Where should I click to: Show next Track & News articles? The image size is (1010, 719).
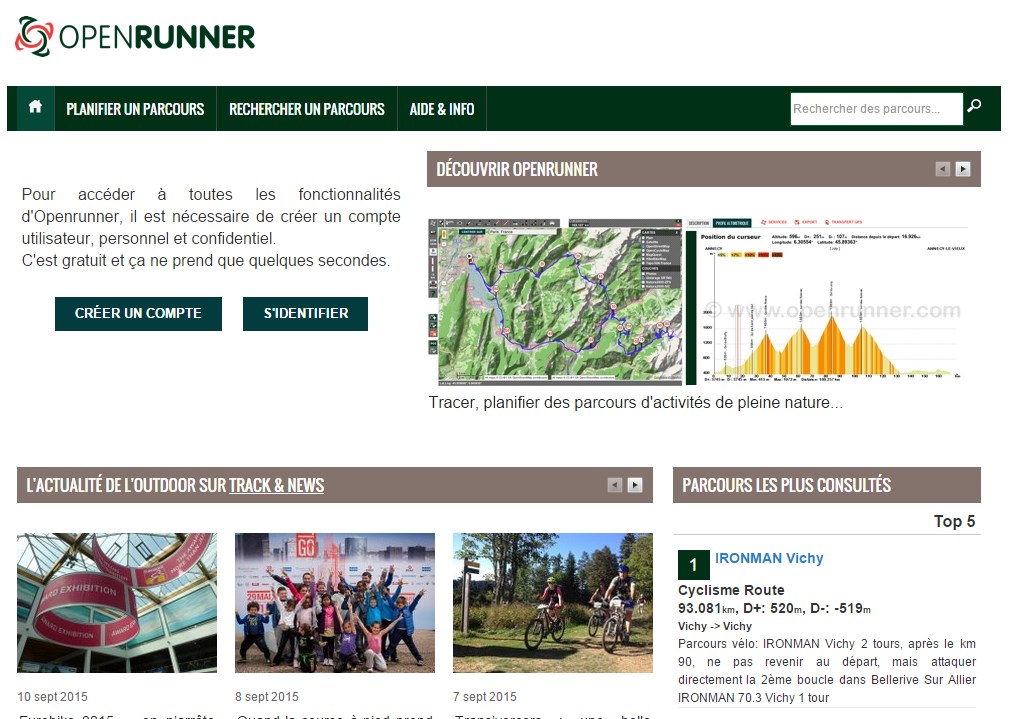pos(635,485)
